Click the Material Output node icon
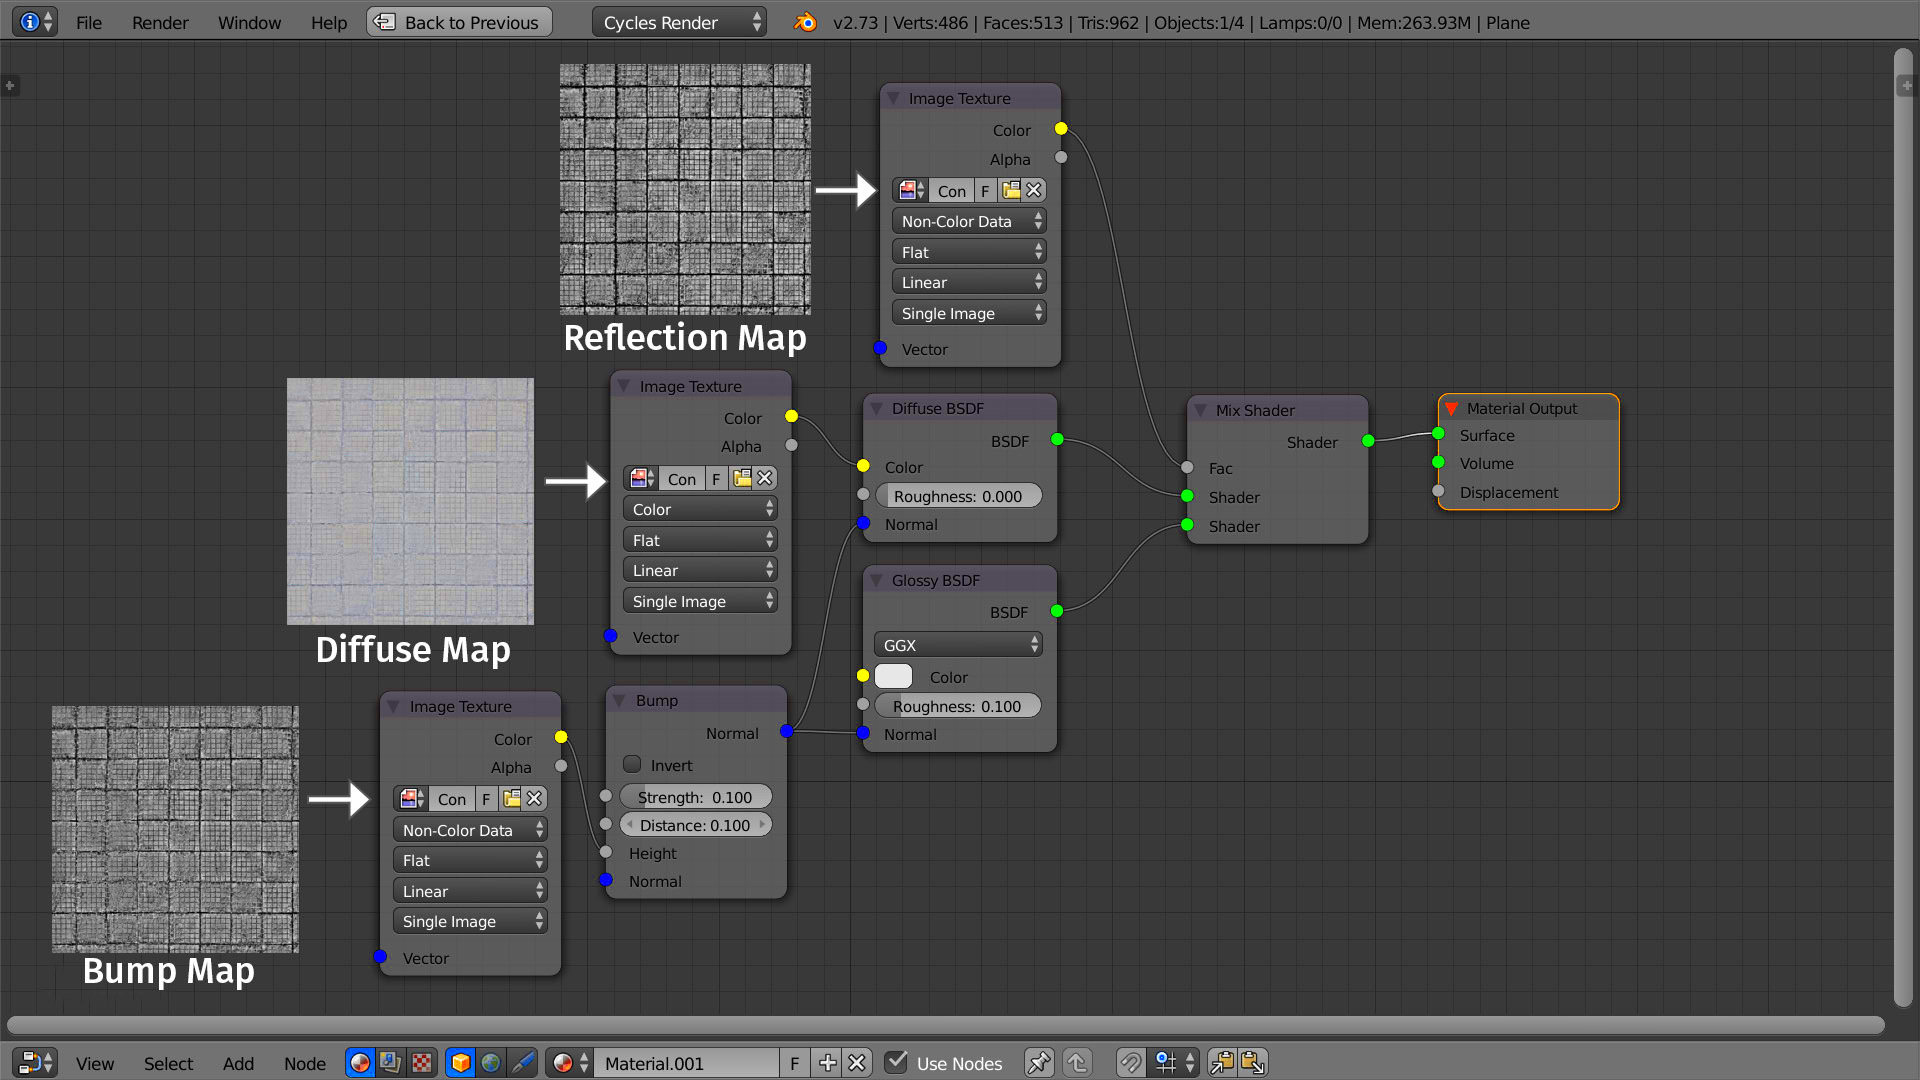The image size is (1920, 1080). pos(1448,407)
